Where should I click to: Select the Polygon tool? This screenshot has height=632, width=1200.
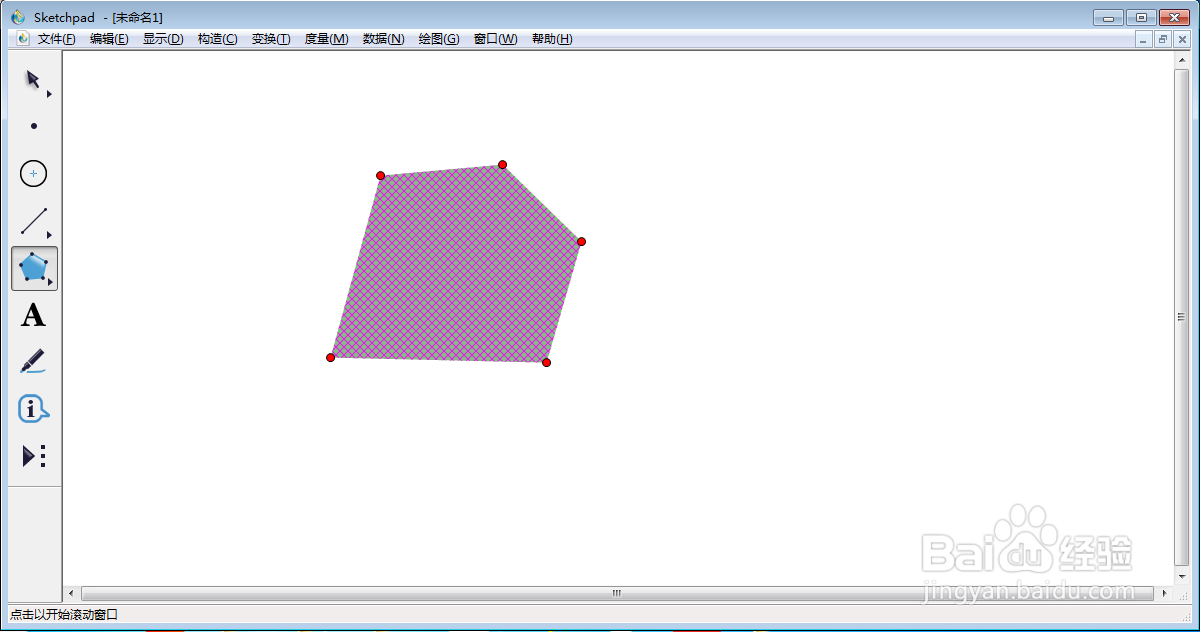(x=34, y=268)
